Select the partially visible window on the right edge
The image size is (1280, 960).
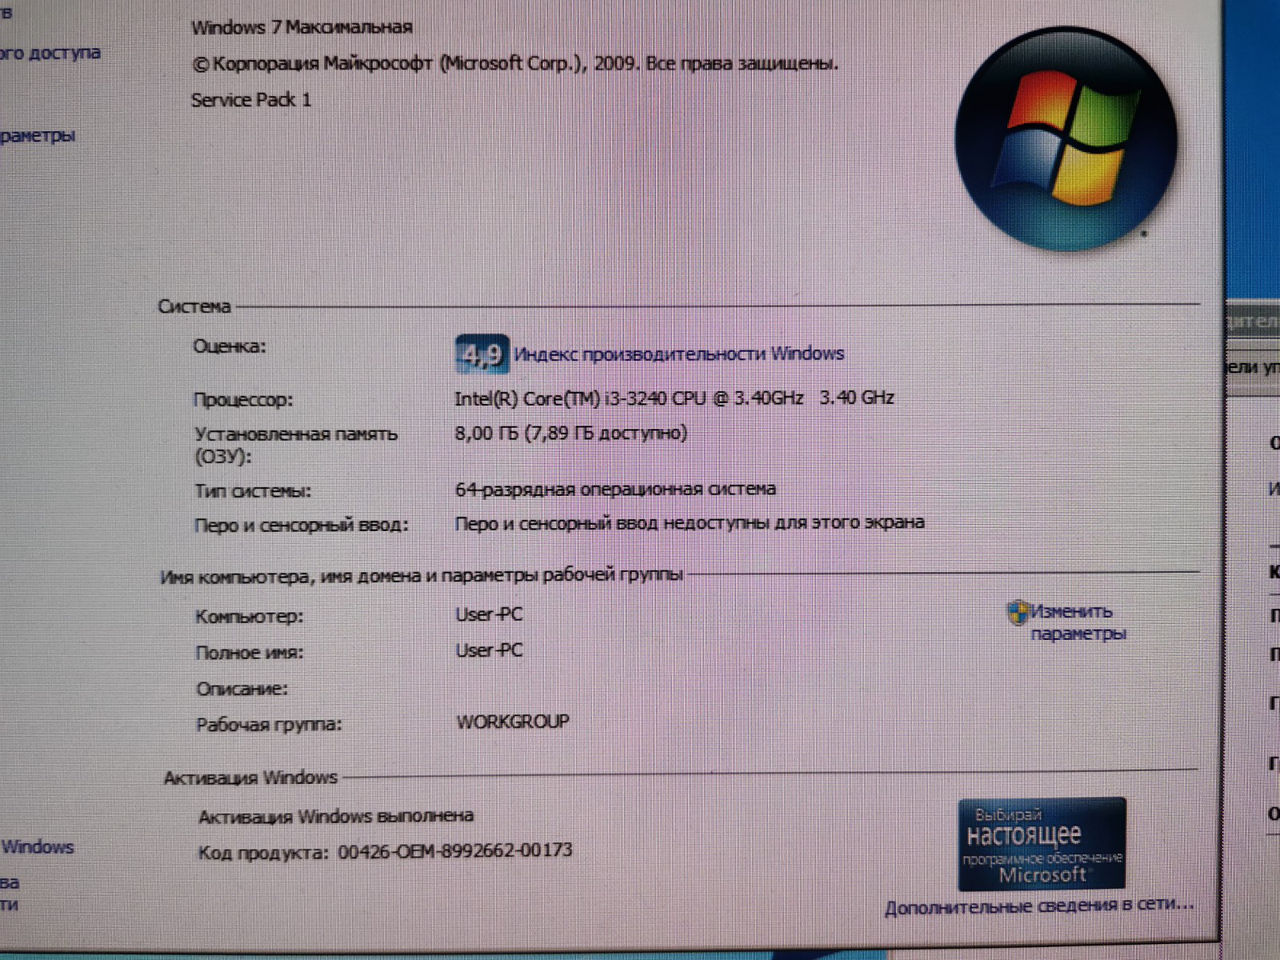[1256, 500]
